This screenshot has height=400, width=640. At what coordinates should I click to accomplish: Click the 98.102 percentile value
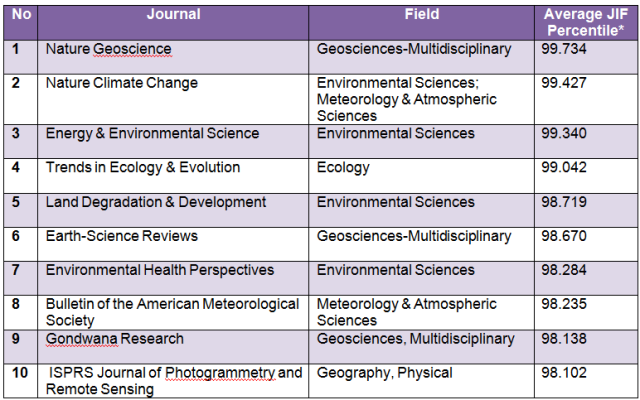pyautogui.click(x=564, y=373)
